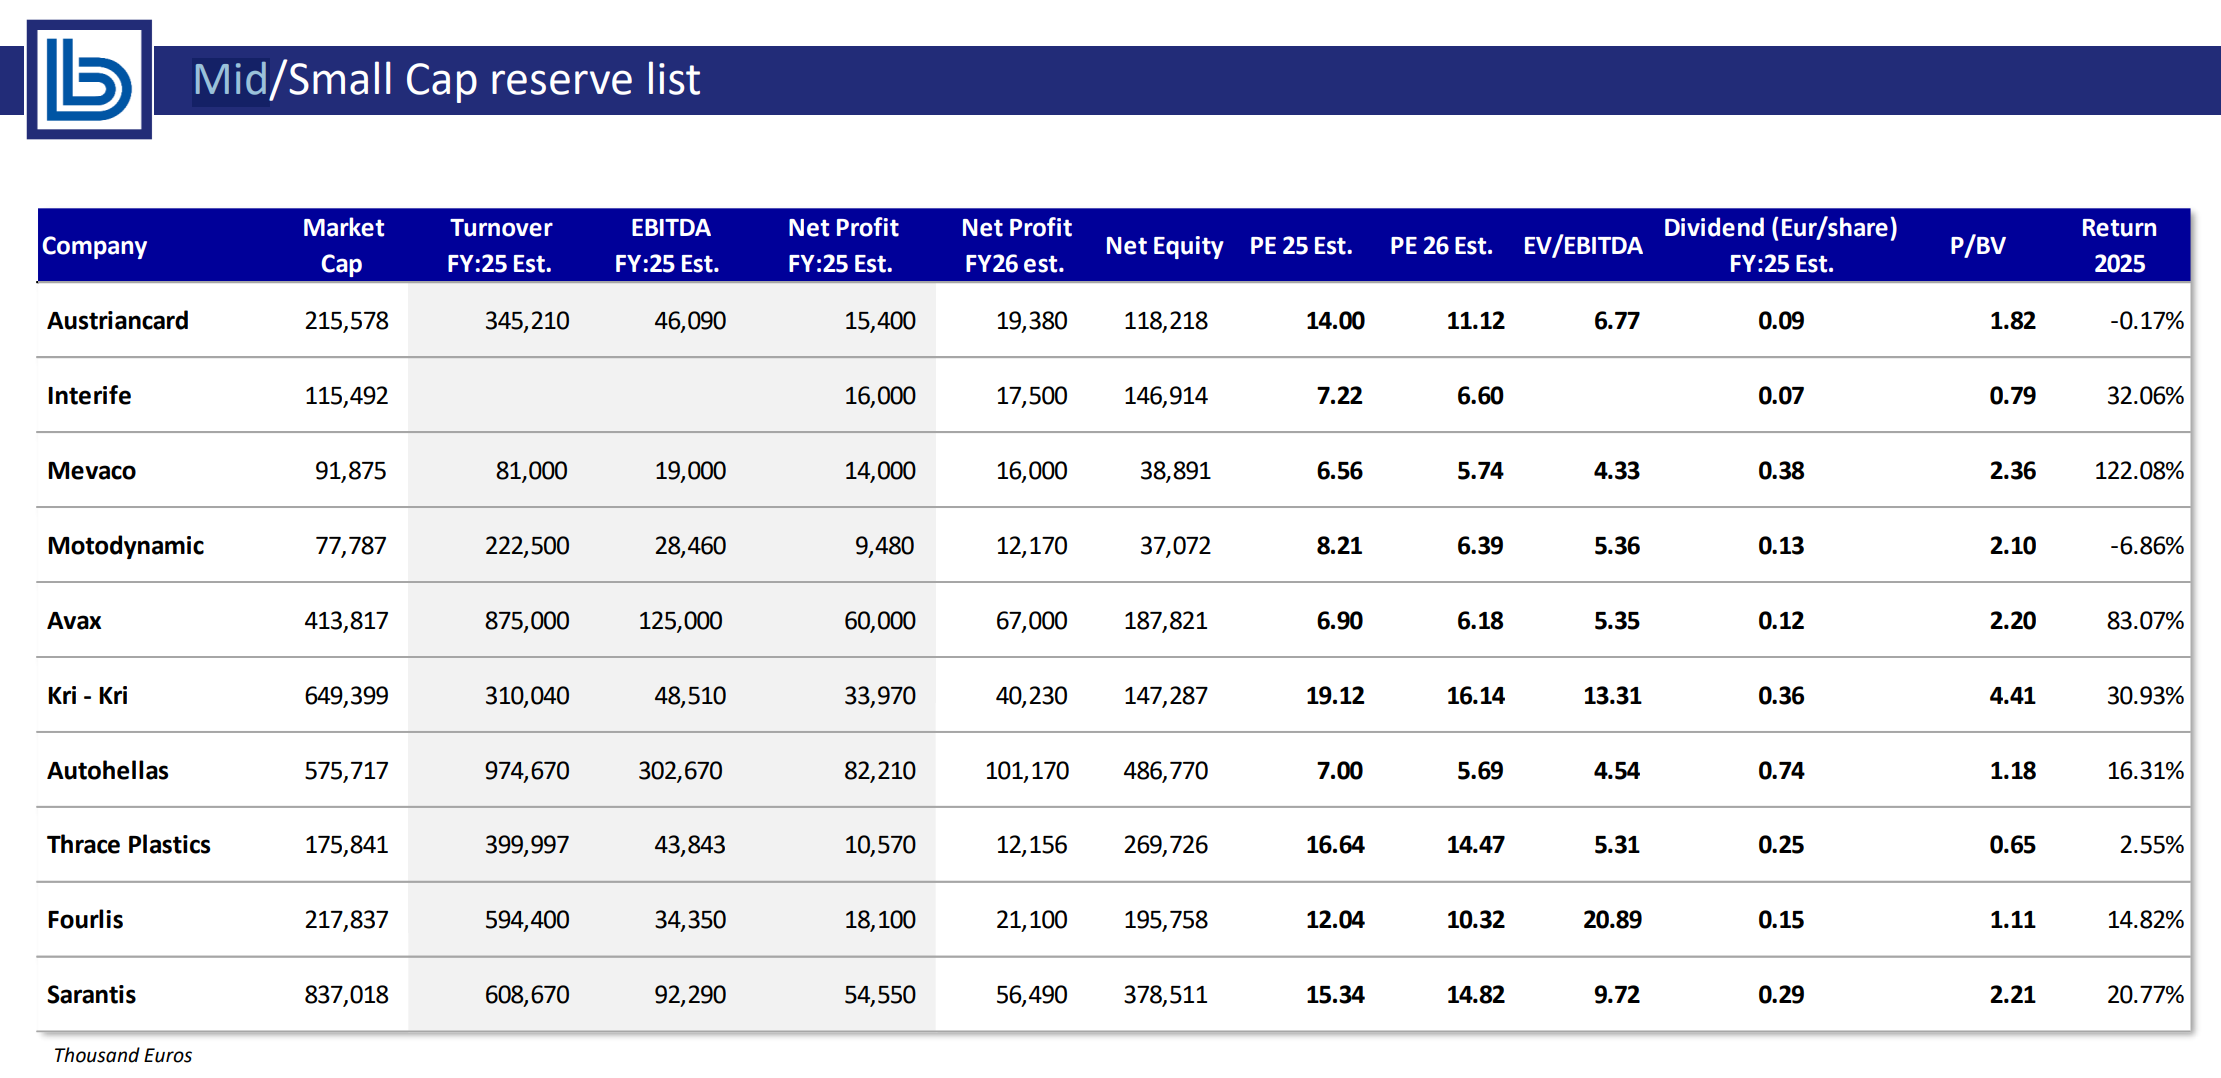The width and height of the screenshot is (2221, 1078).
Task: Select the Turnover FY:25 Est. header
Action: 500,246
